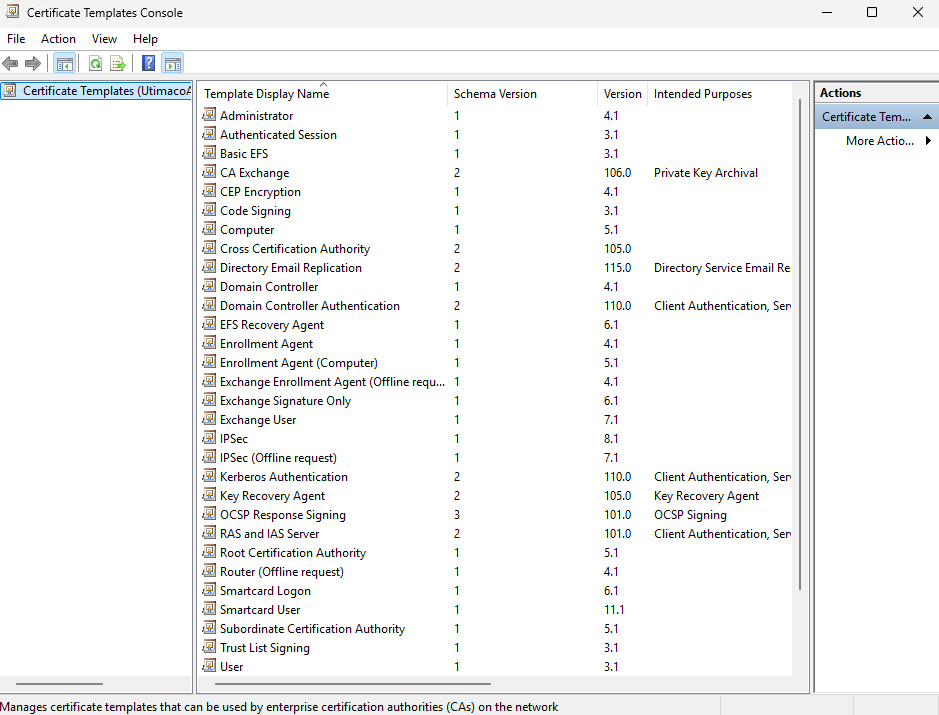Click the Export List toolbar icon
939x715 pixels.
click(118, 64)
